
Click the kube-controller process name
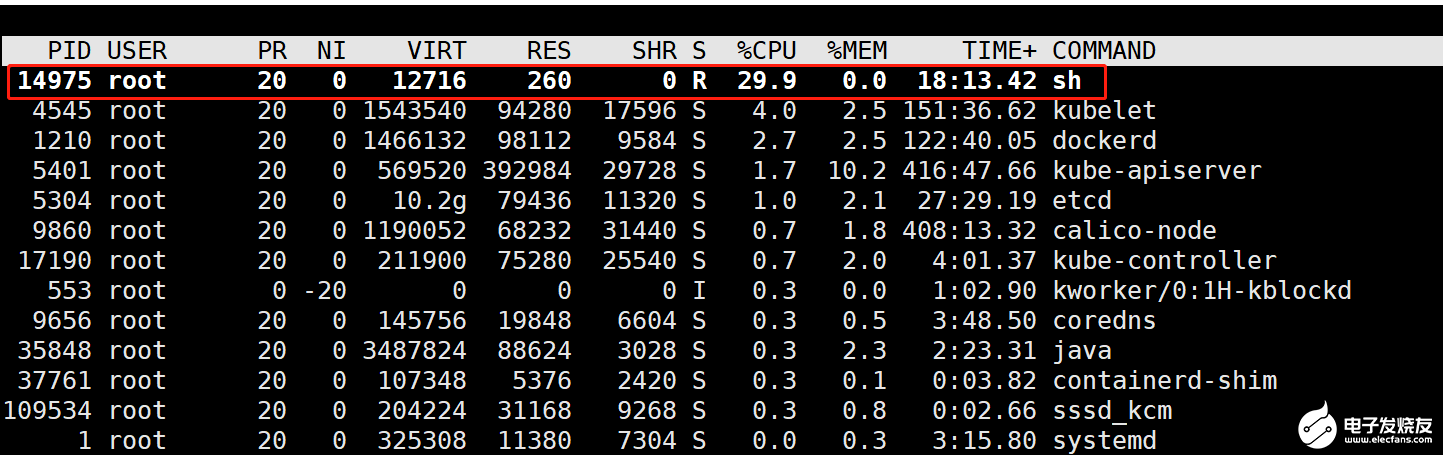[1164, 261]
